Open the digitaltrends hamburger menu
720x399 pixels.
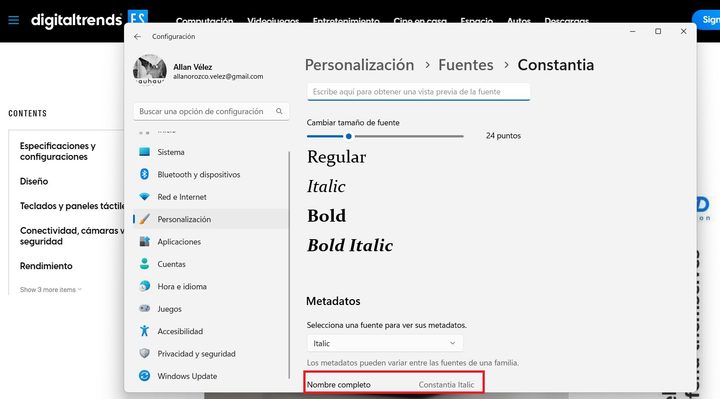(14, 20)
